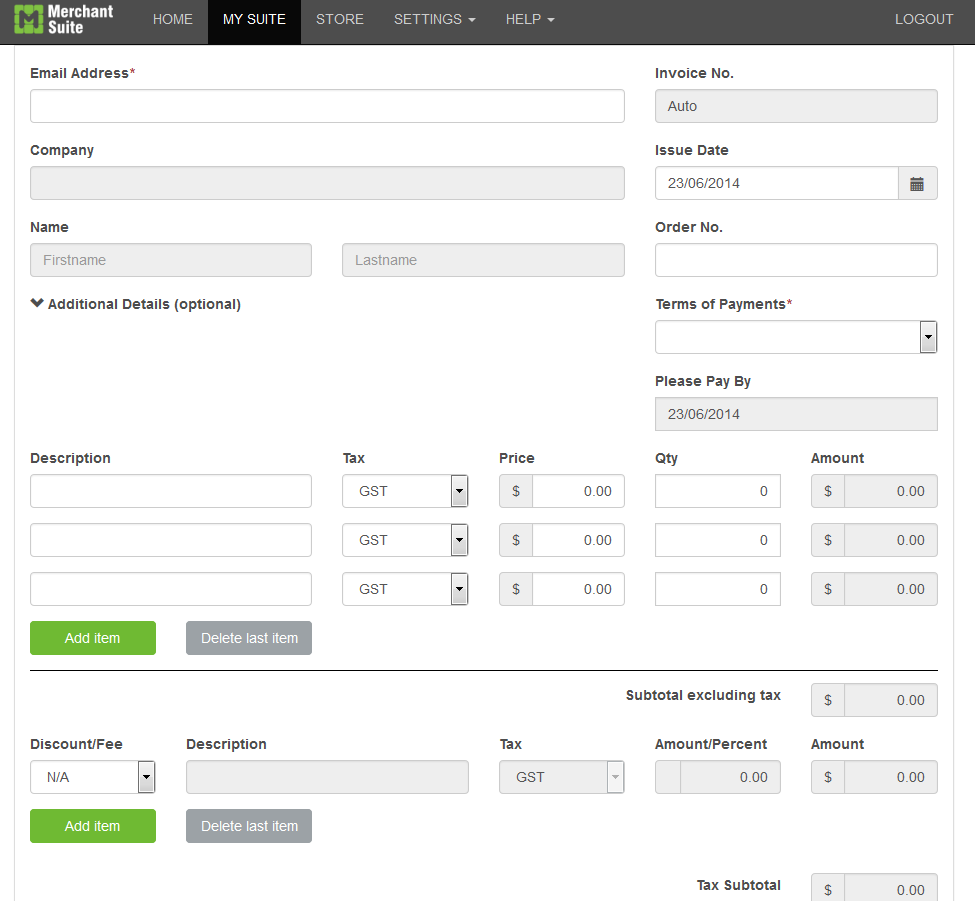Screen dimensions: 975x901
Task: Go to the HOME menu item
Action: [x=173, y=19]
